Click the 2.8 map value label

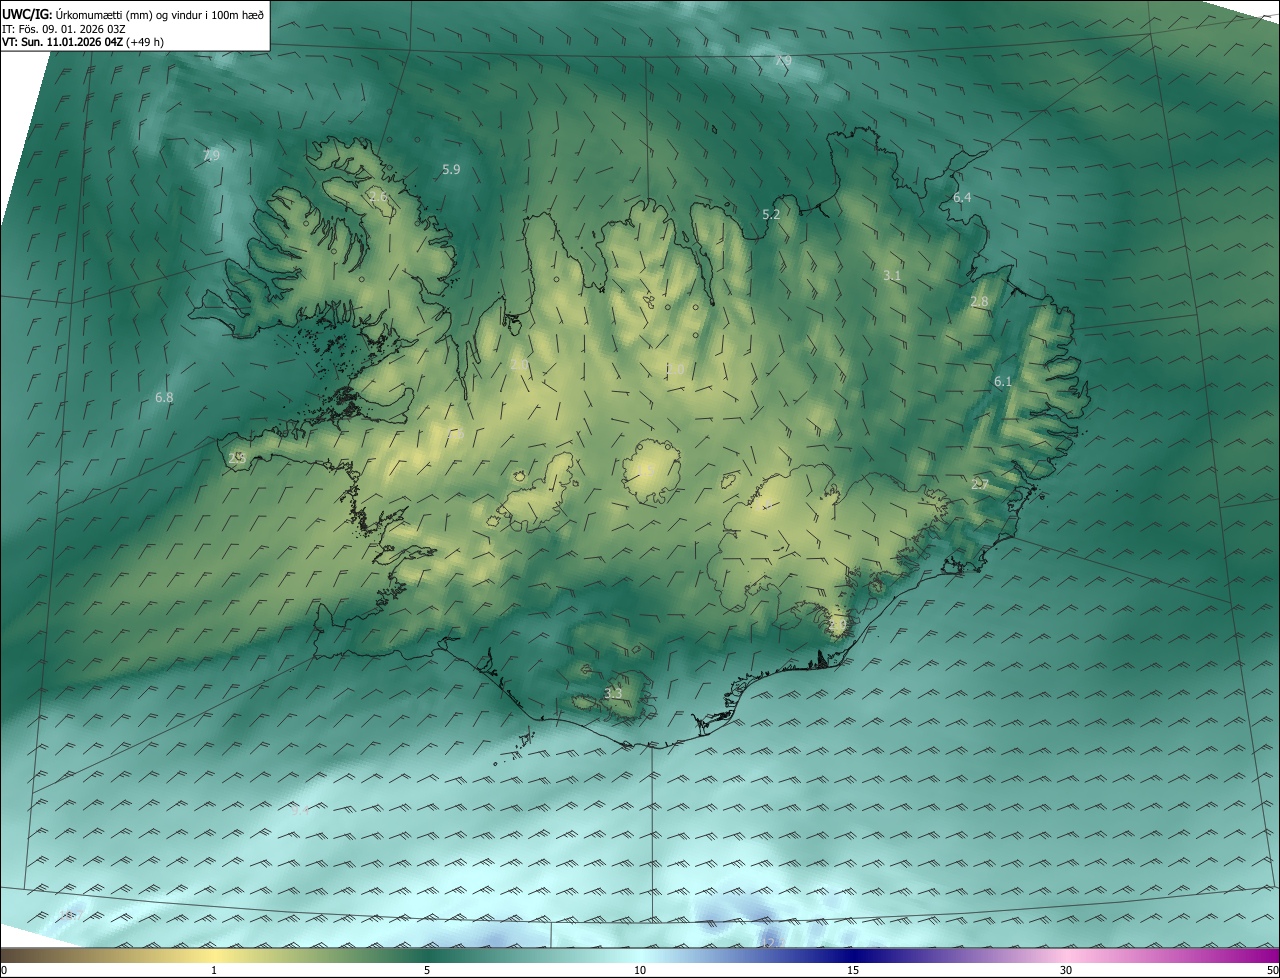coord(979,302)
